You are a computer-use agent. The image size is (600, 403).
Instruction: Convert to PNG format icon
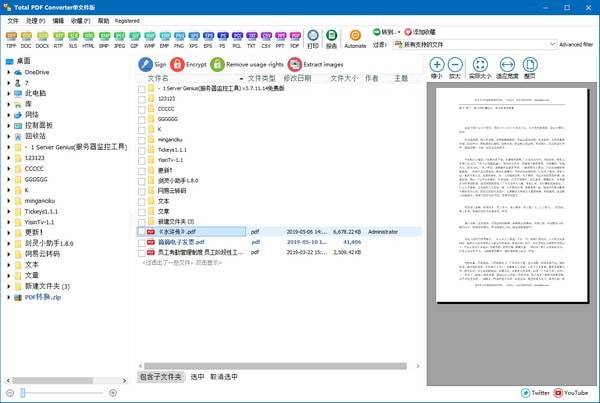coord(179,36)
